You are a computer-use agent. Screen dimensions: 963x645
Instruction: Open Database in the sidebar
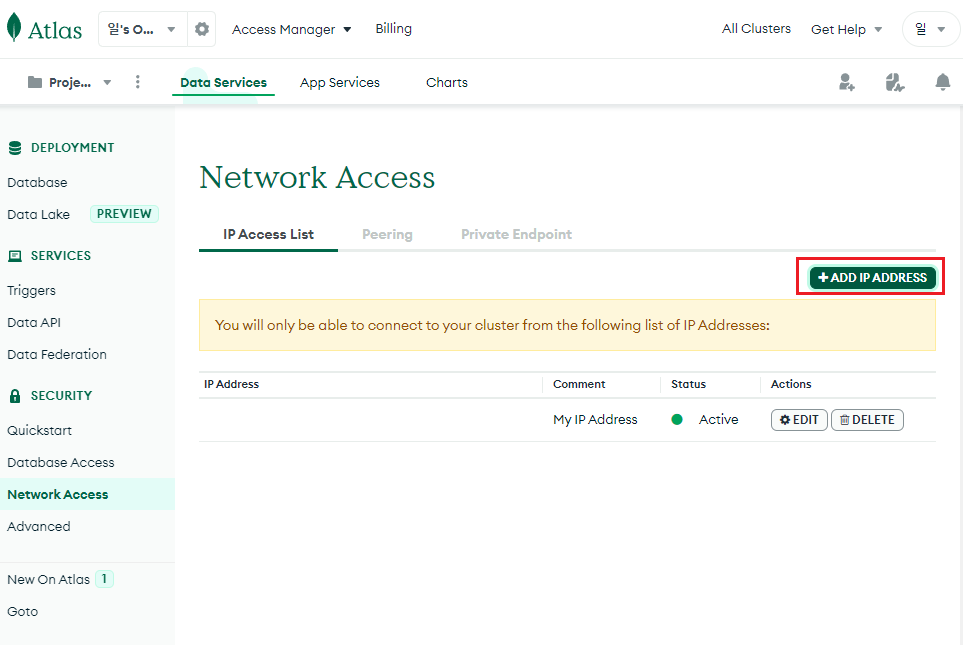(x=37, y=182)
